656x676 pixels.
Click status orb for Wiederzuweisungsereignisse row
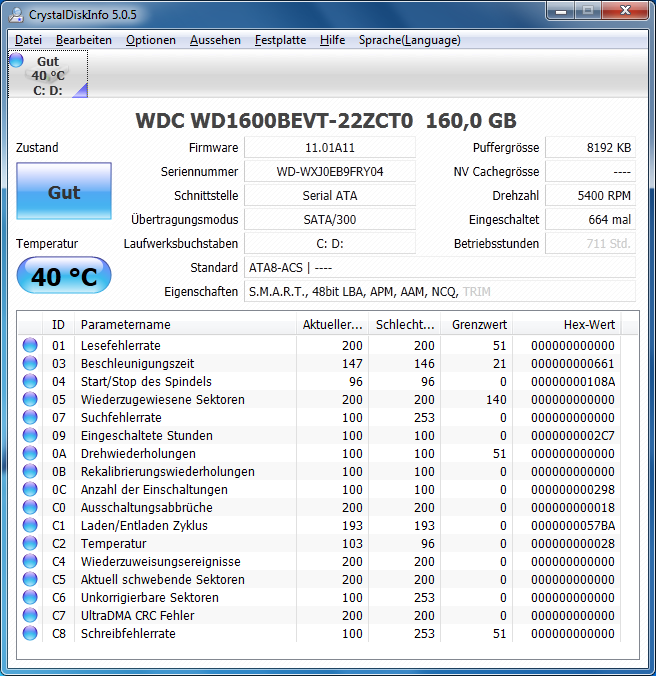pos(30,561)
